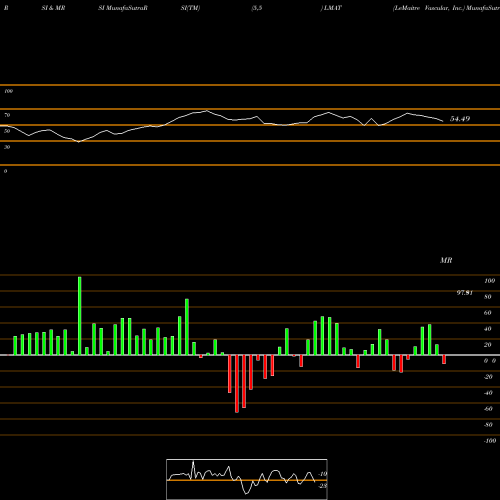
Task: Click the RSI current value 54.49
Action: pyautogui.click(x=460, y=119)
